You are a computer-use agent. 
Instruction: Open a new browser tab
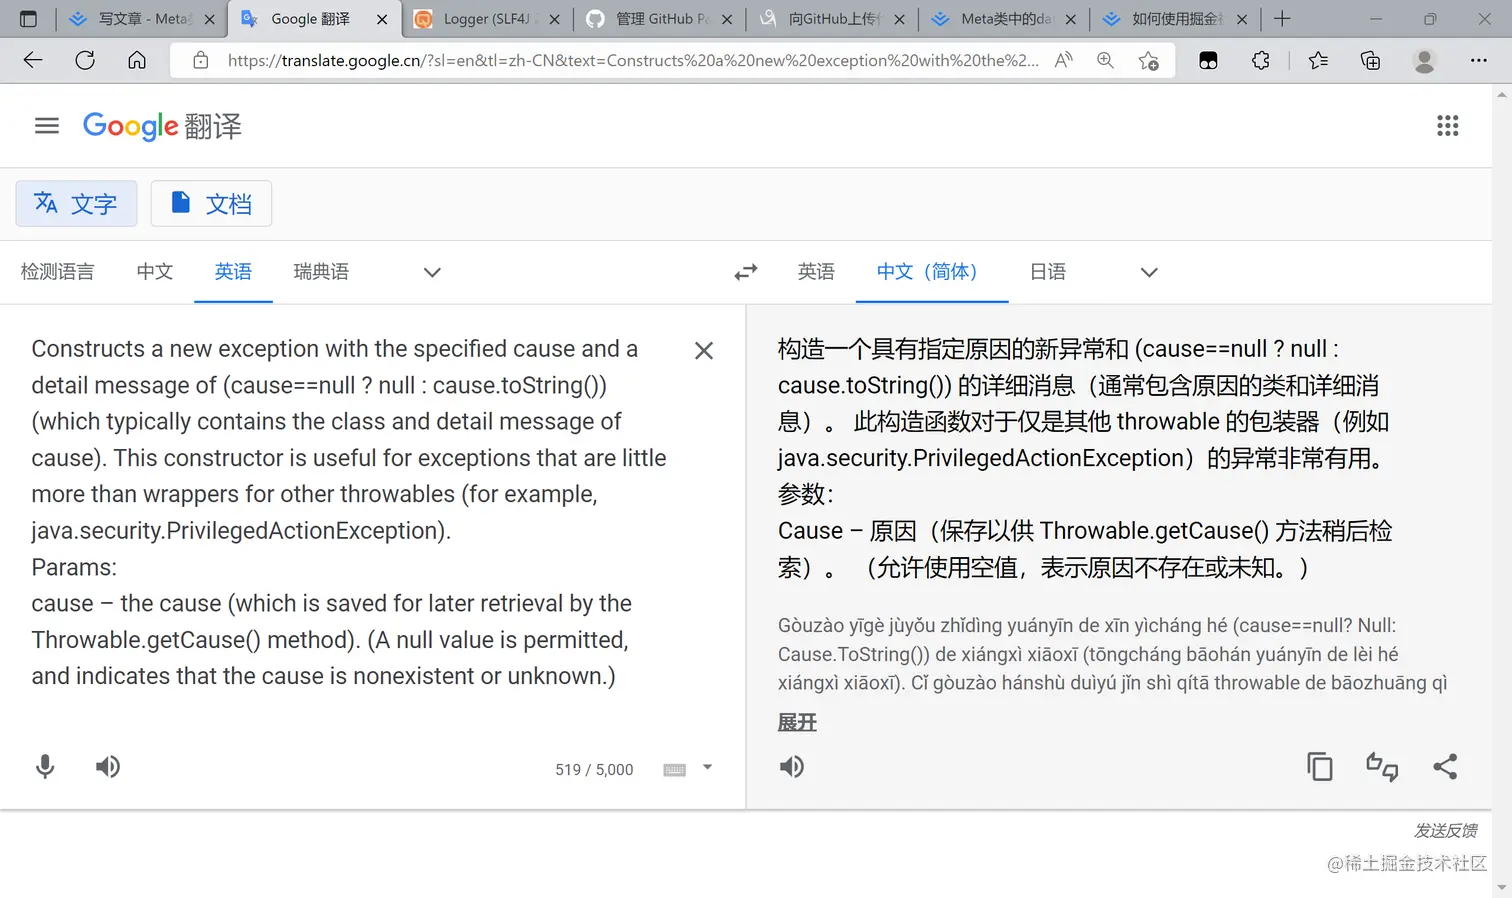[1282, 19]
